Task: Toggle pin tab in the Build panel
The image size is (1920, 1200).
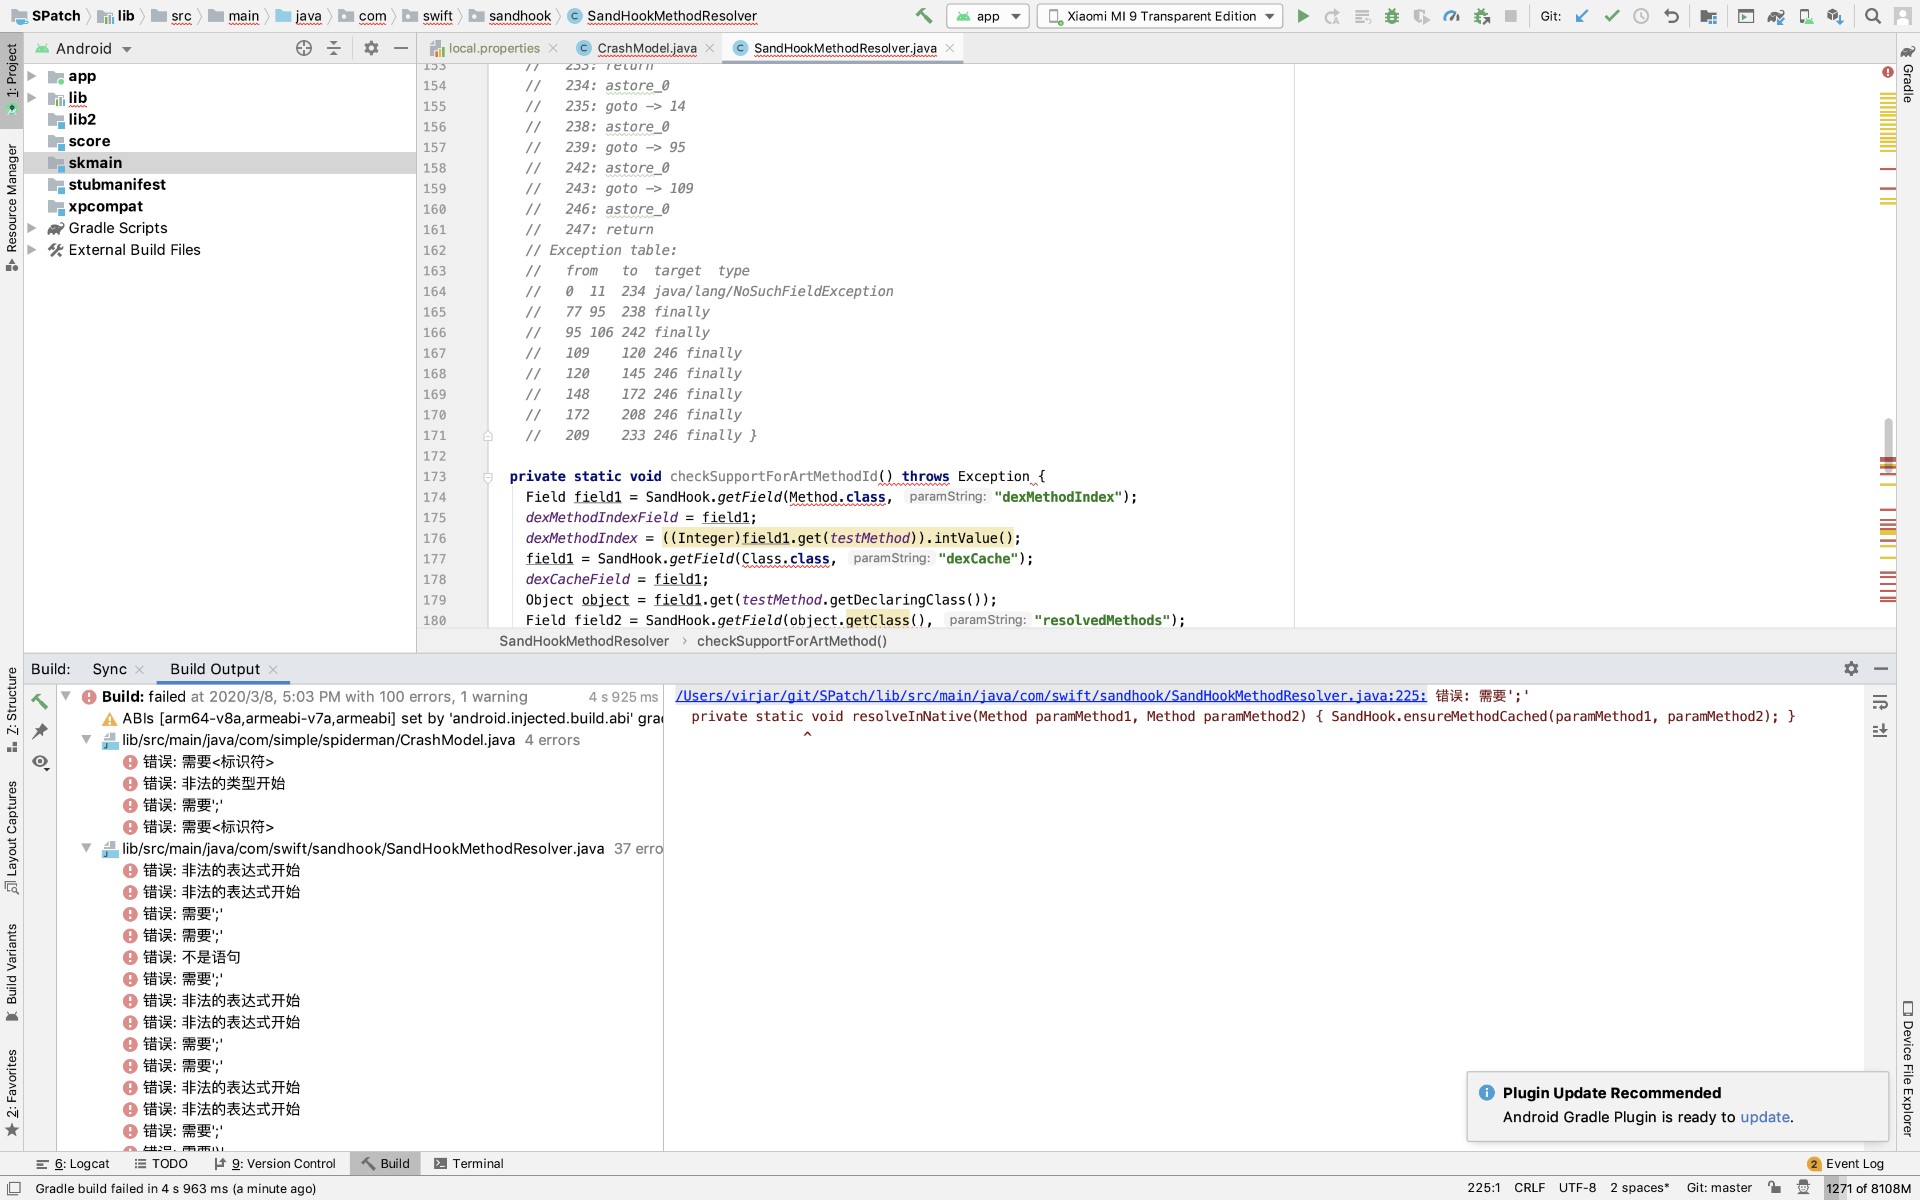Action: pyautogui.click(x=40, y=731)
